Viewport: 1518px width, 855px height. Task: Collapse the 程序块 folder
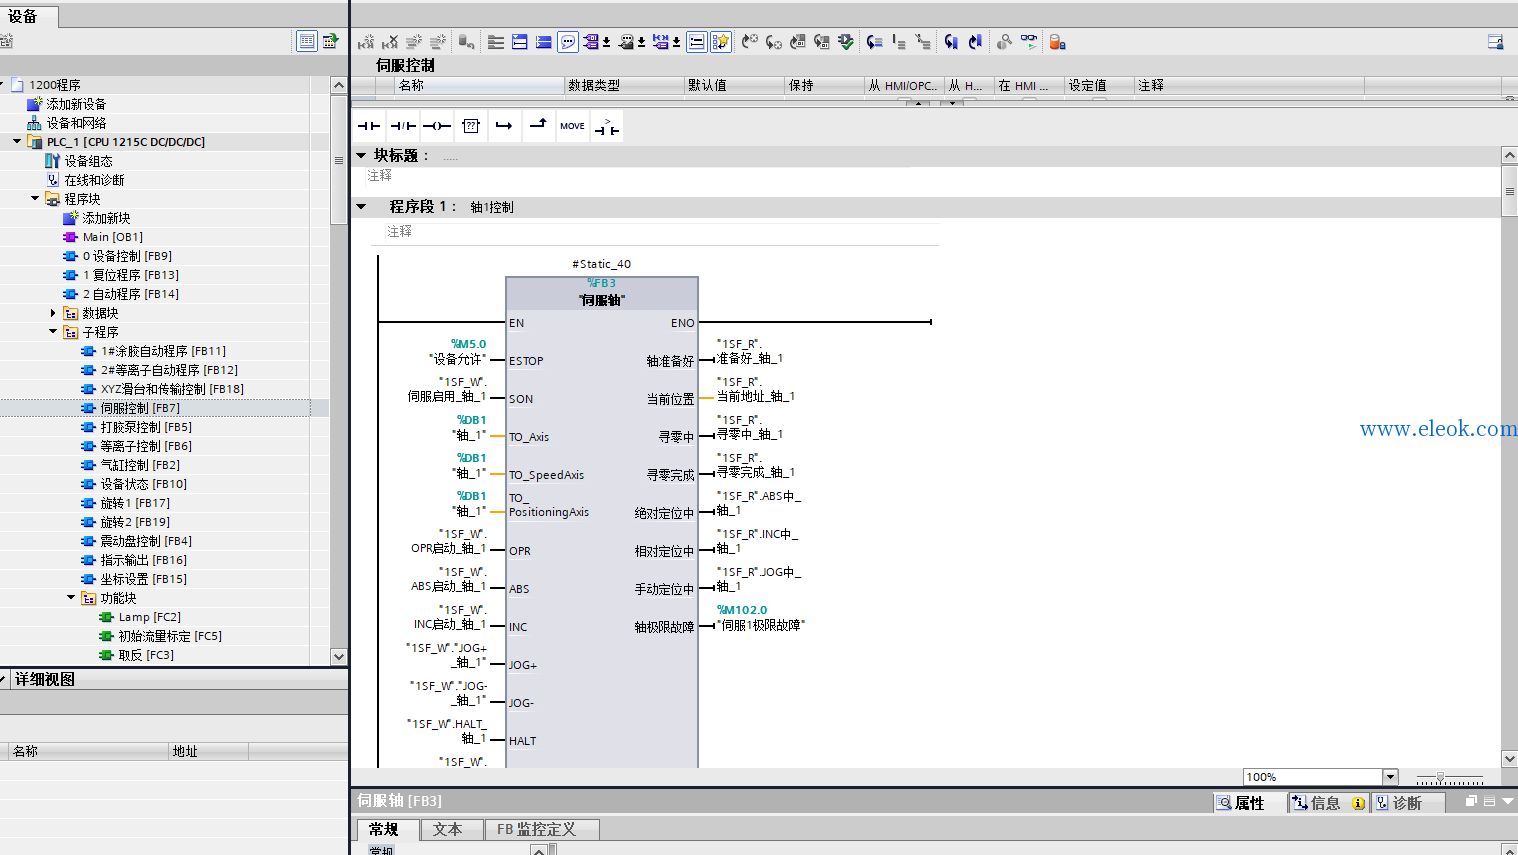pyautogui.click(x=35, y=199)
